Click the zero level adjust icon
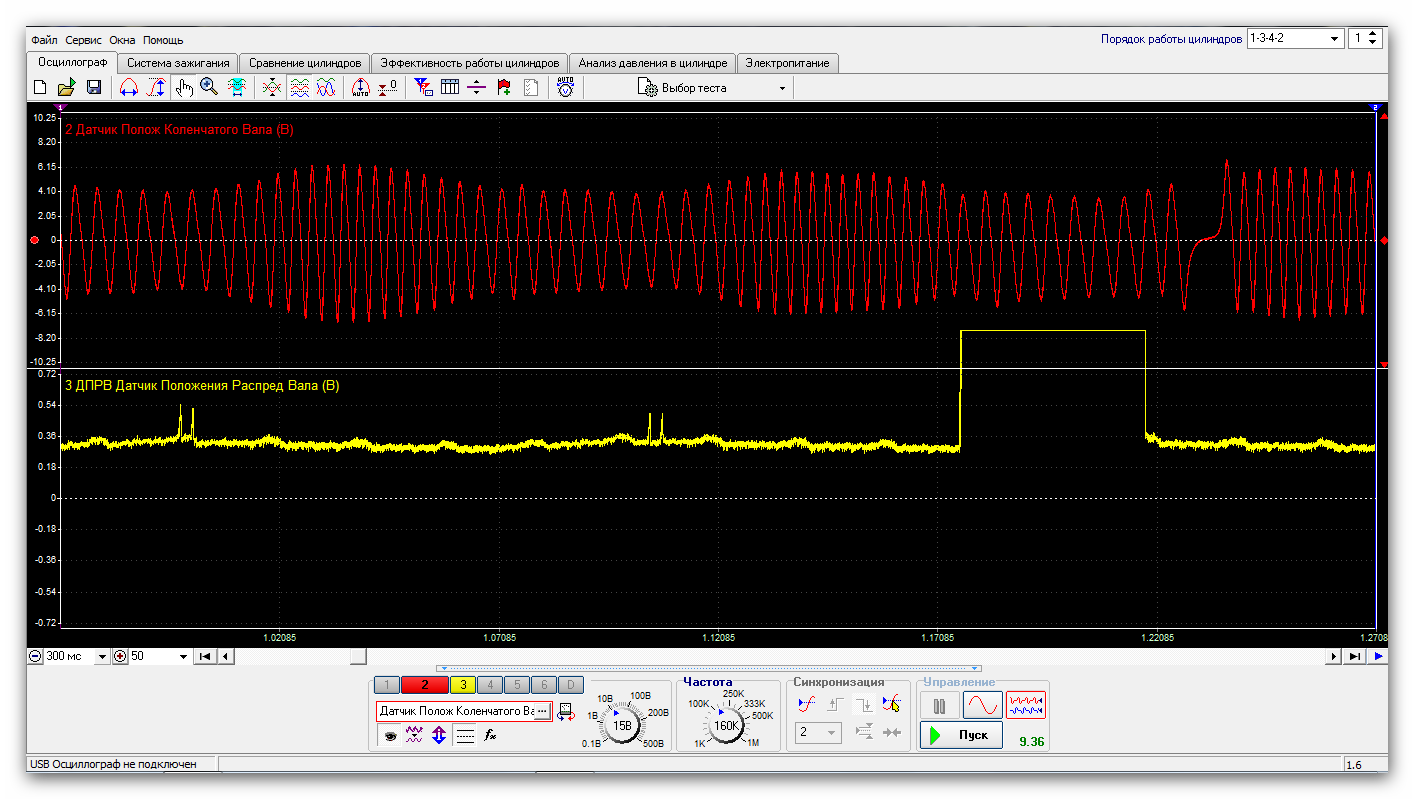The height and width of the screenshot is (799, 1414). (388, 87)
